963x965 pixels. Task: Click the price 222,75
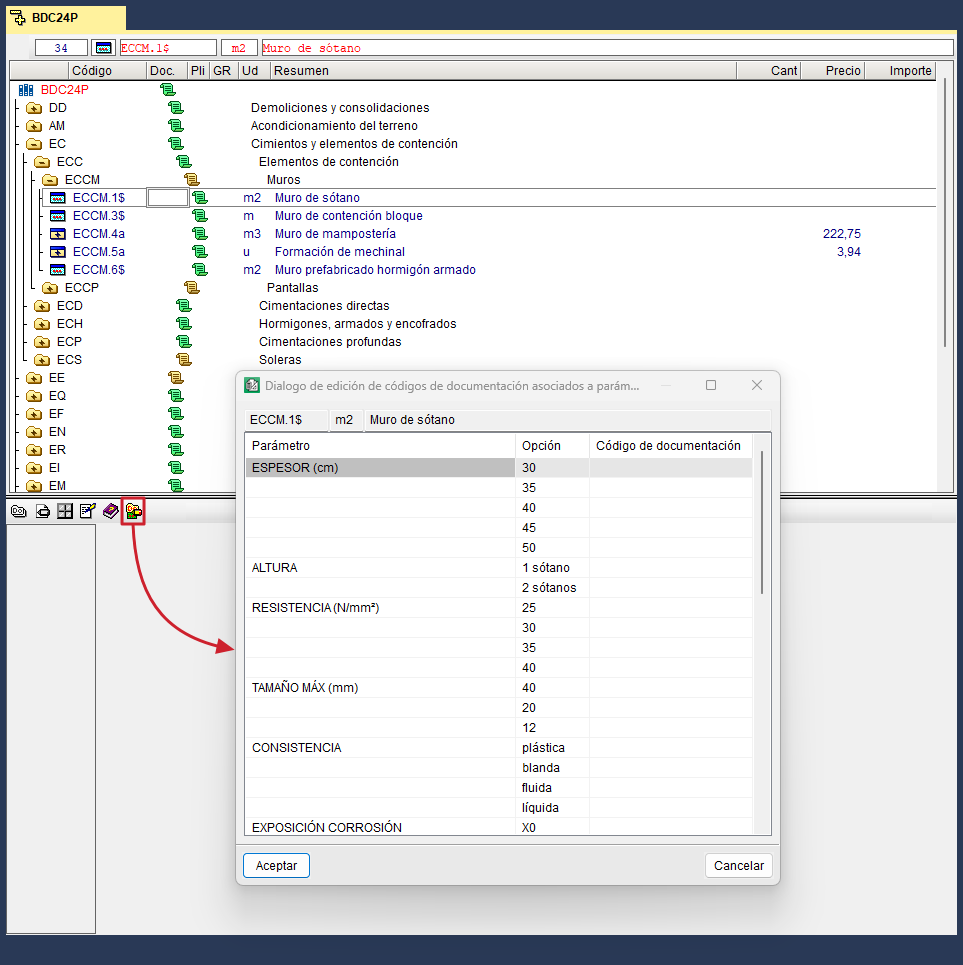(x=841, y=234)
